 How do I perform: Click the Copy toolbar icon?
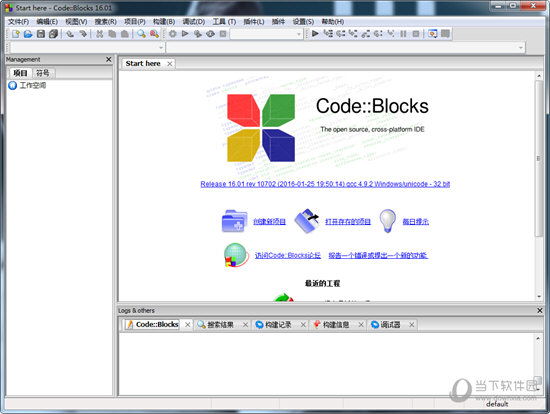point(112,34)
